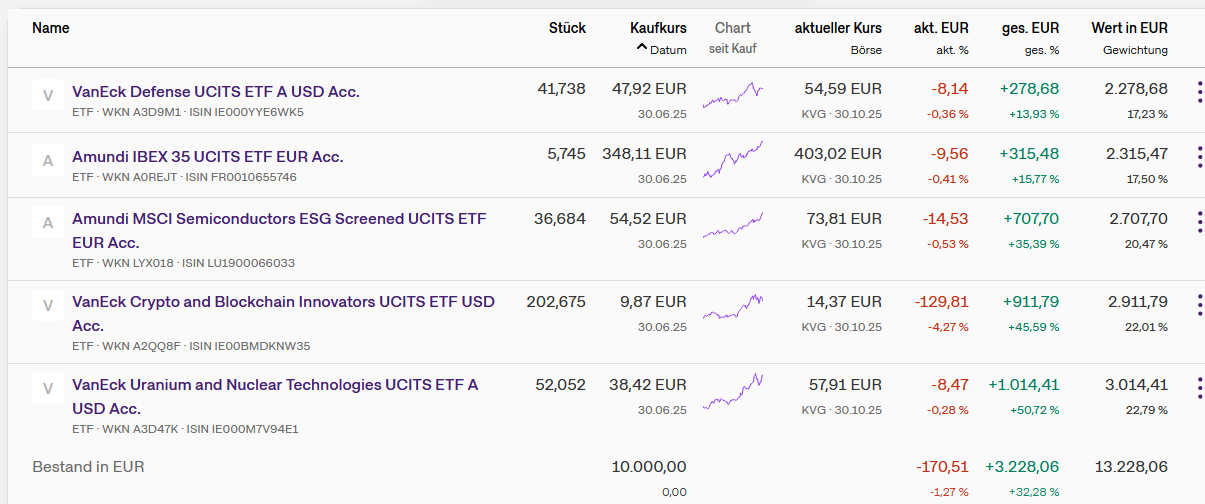
Task: Open three-dot menu for Amundi IBEX 35 ETF
Action: (x=1199, y=158)
